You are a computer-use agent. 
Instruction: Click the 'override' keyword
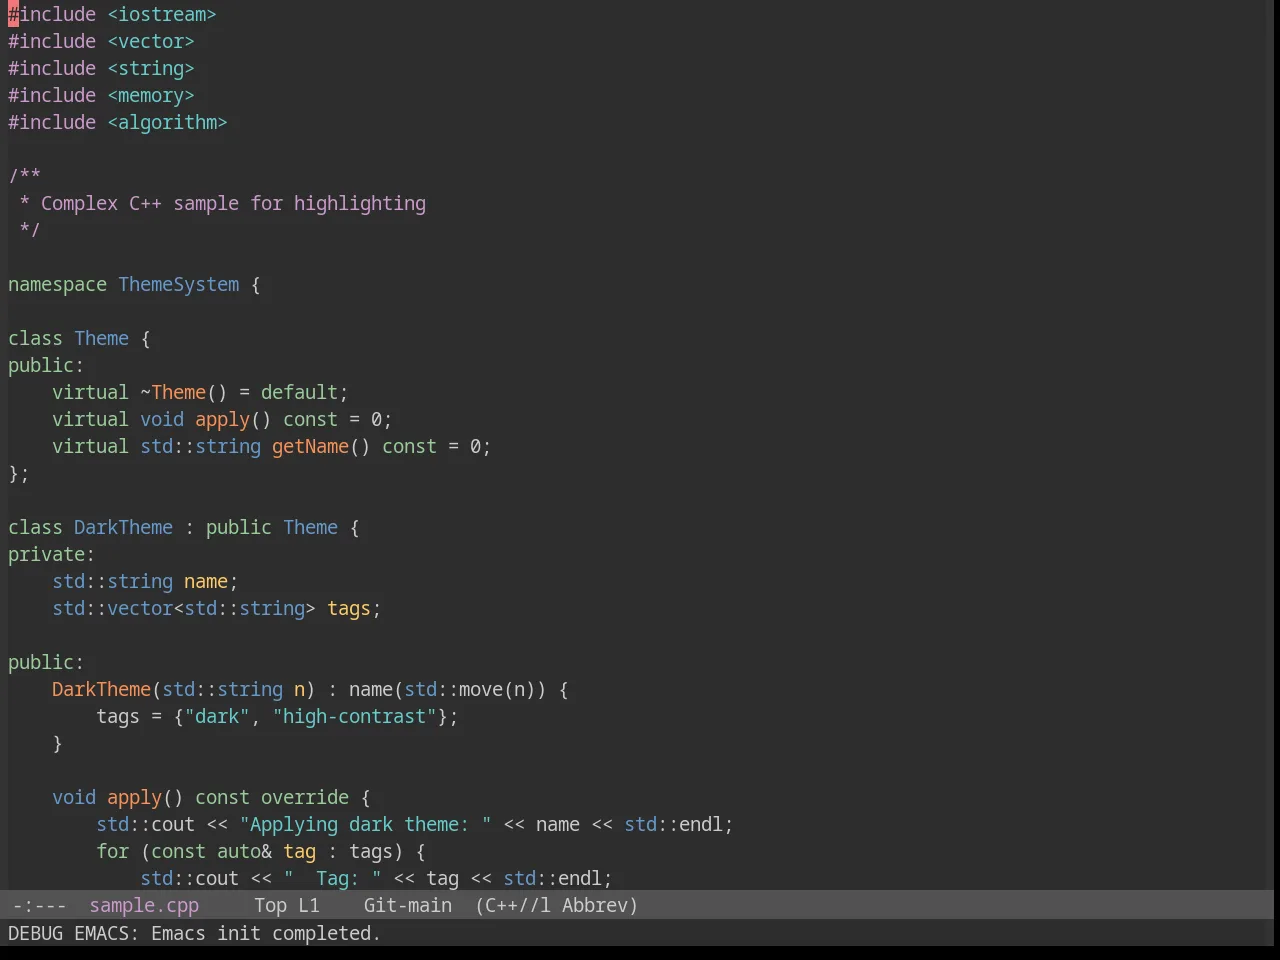tap(305, 798)
